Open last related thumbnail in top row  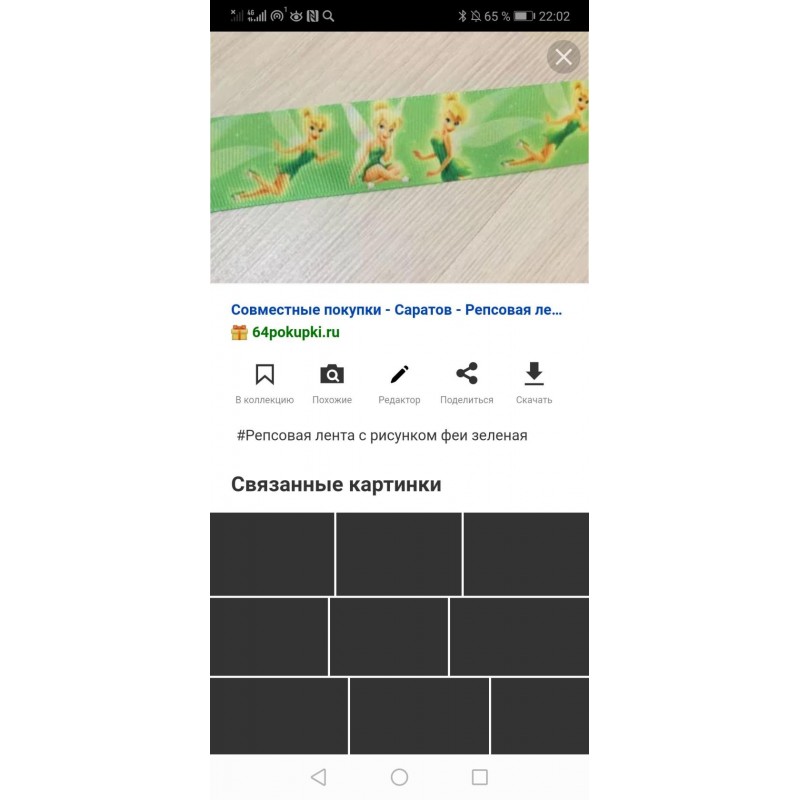tap(526, 554)
